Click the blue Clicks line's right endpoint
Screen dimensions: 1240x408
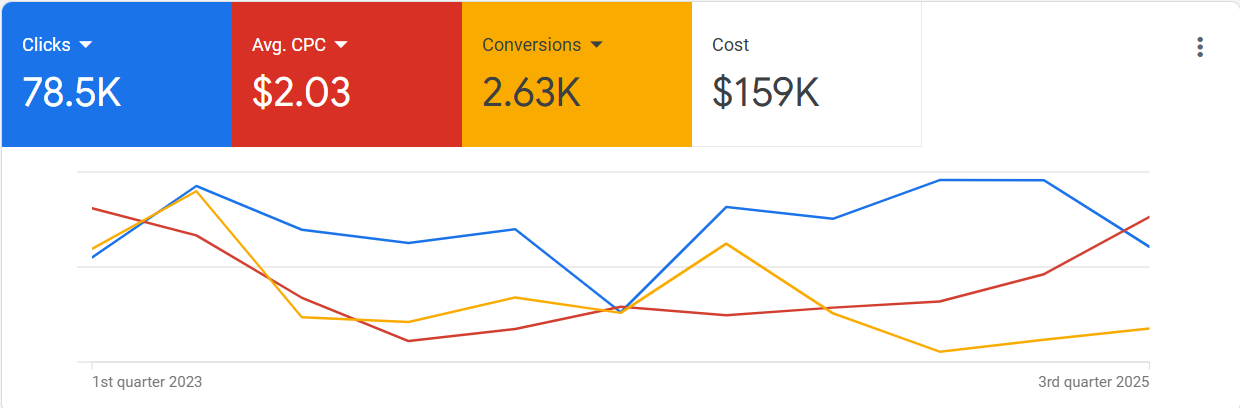[x=1149, y=246]
